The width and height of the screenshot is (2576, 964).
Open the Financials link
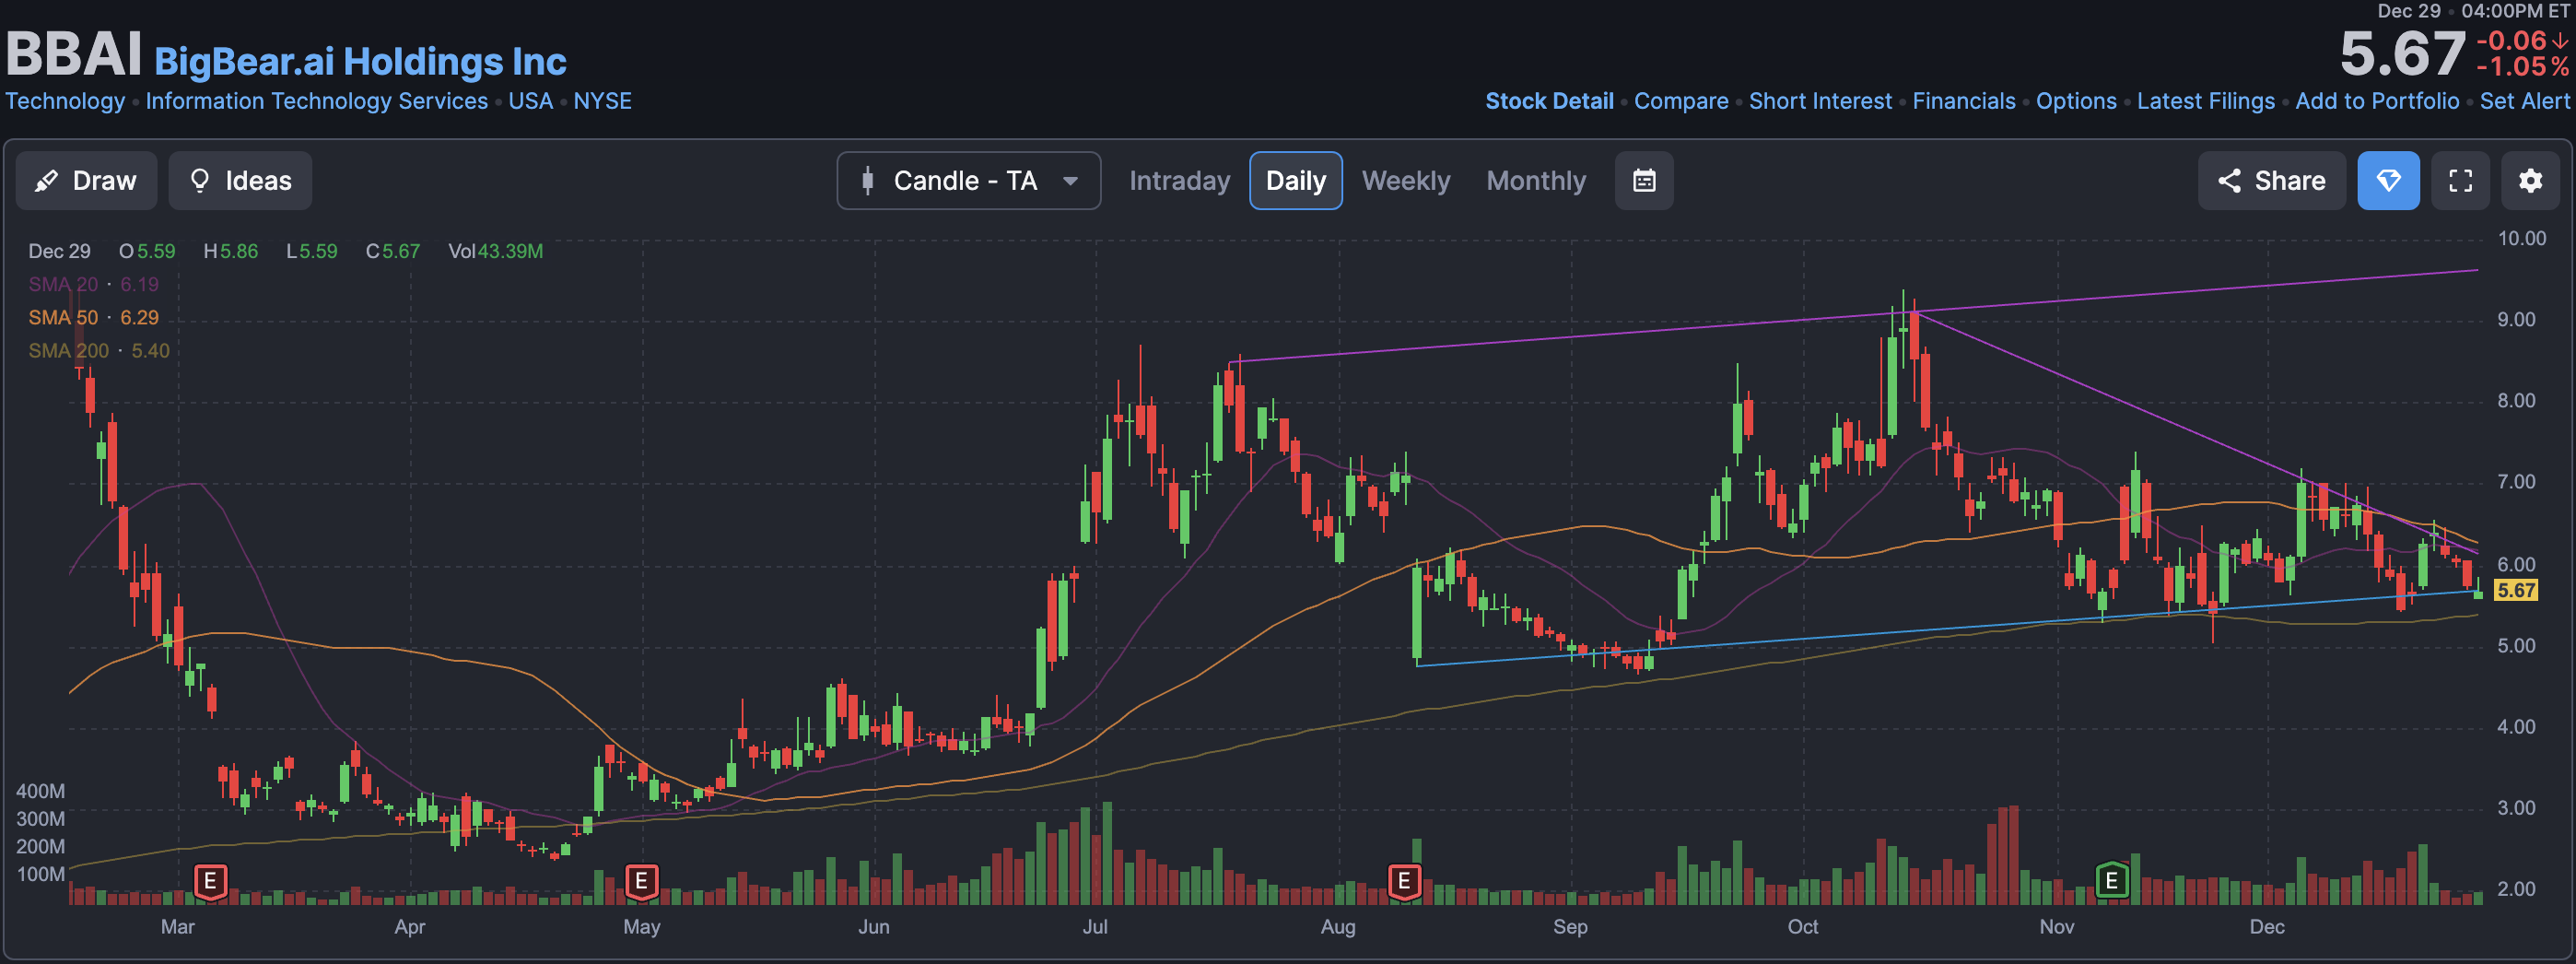point(1964,101)
